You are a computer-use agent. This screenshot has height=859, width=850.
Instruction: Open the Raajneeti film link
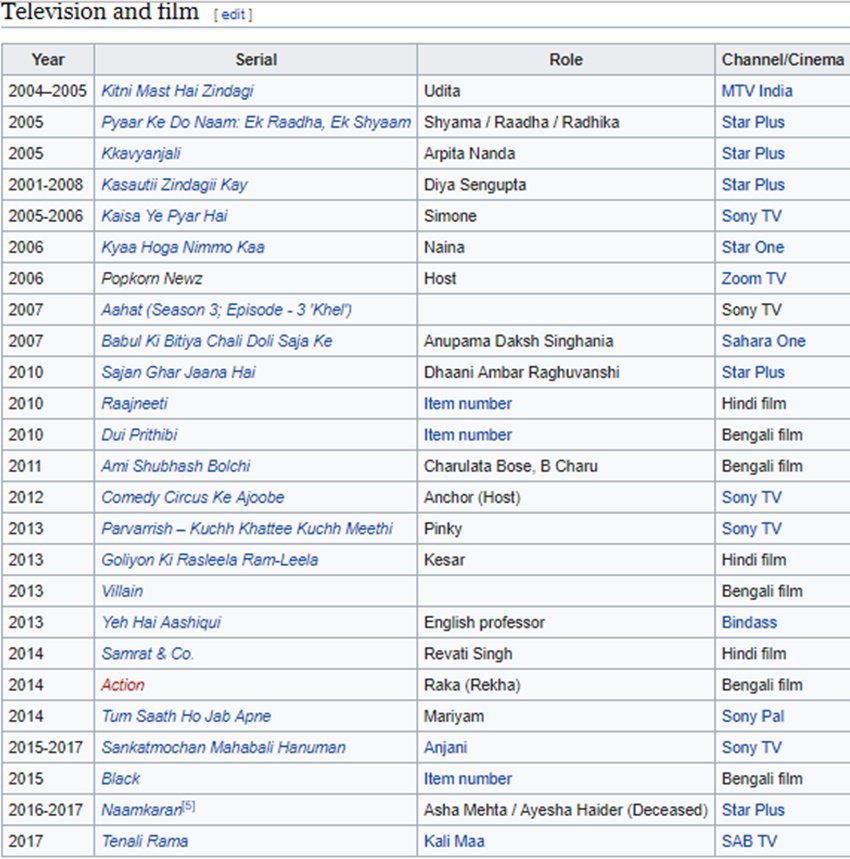pos(134,404)
